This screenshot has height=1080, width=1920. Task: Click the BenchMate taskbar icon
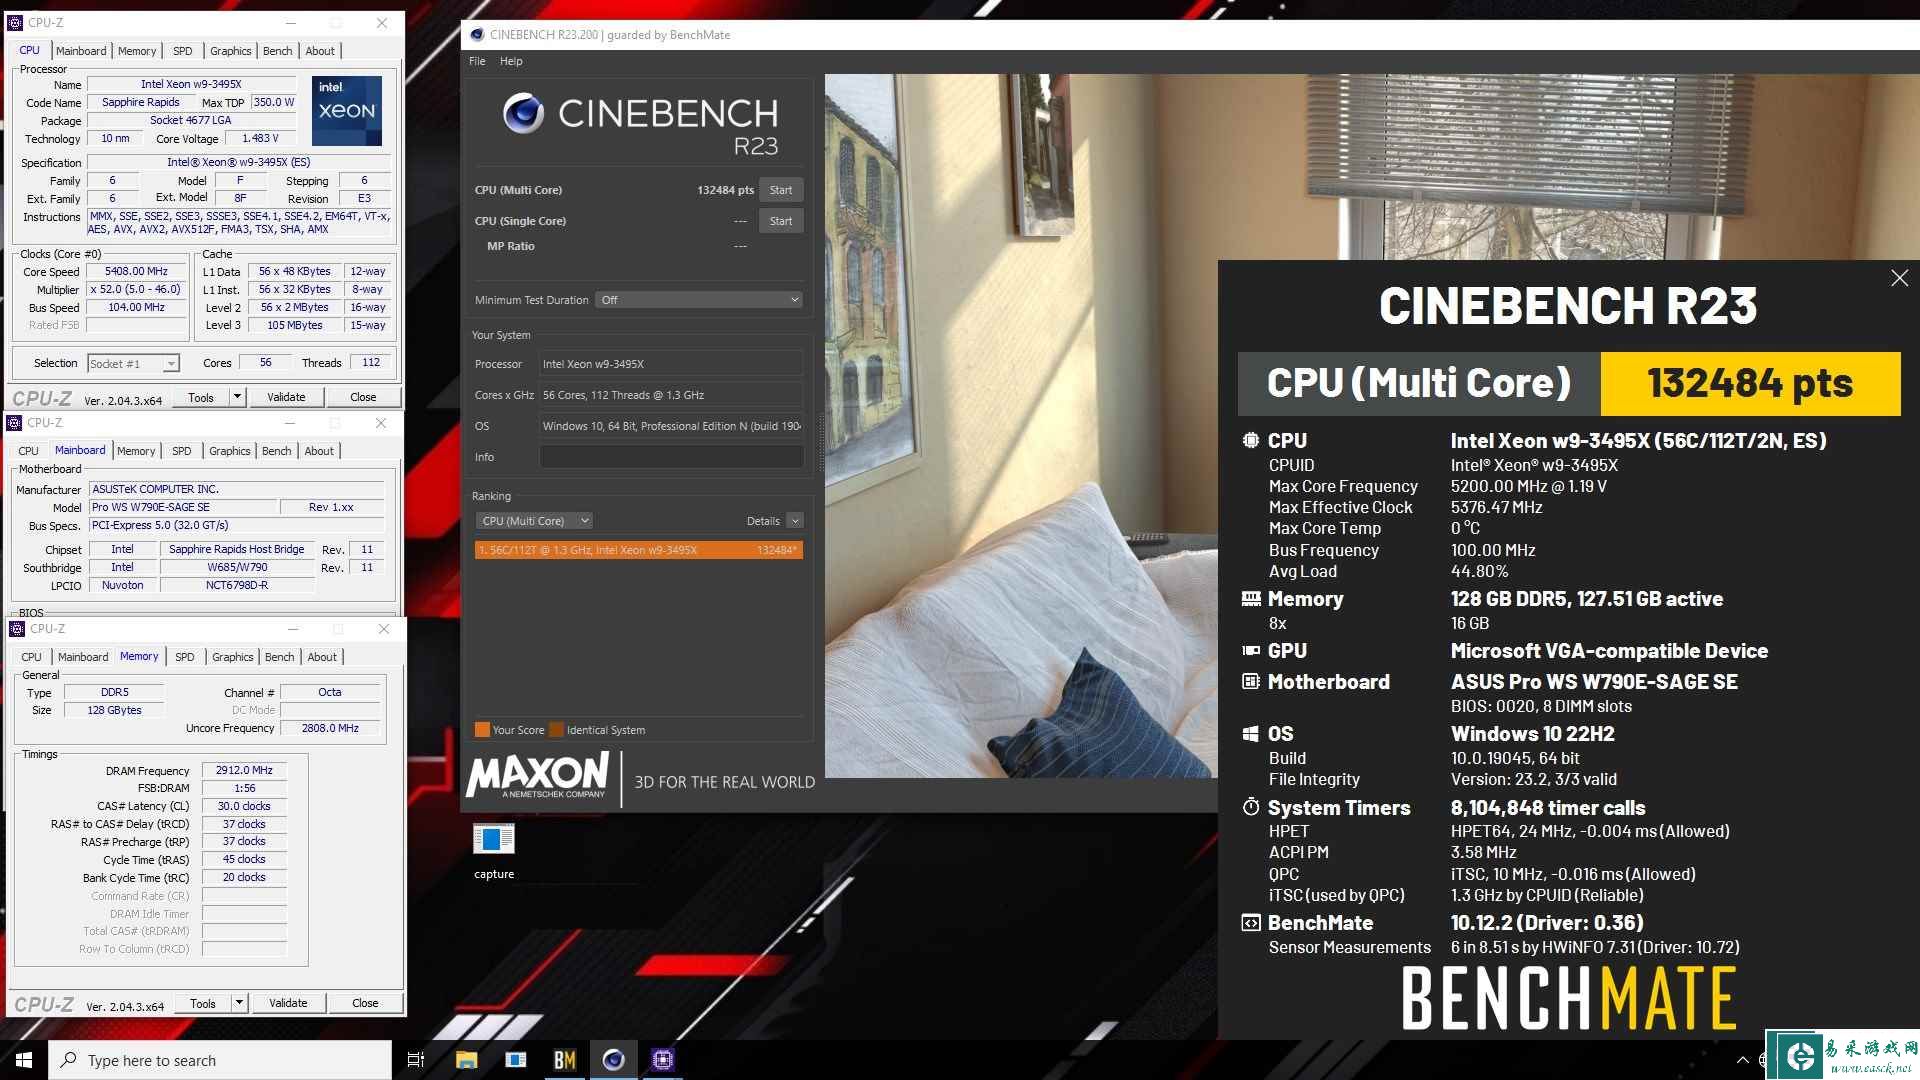566,1059
